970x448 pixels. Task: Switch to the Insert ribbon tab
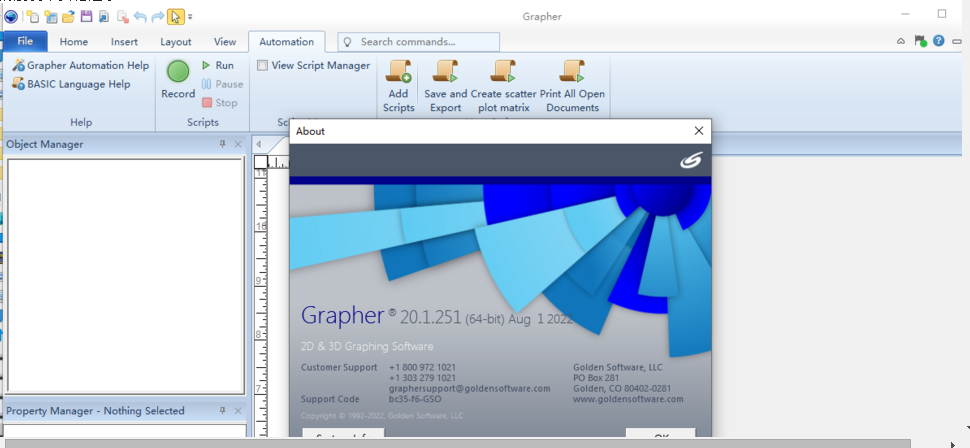tap(124, 41)
